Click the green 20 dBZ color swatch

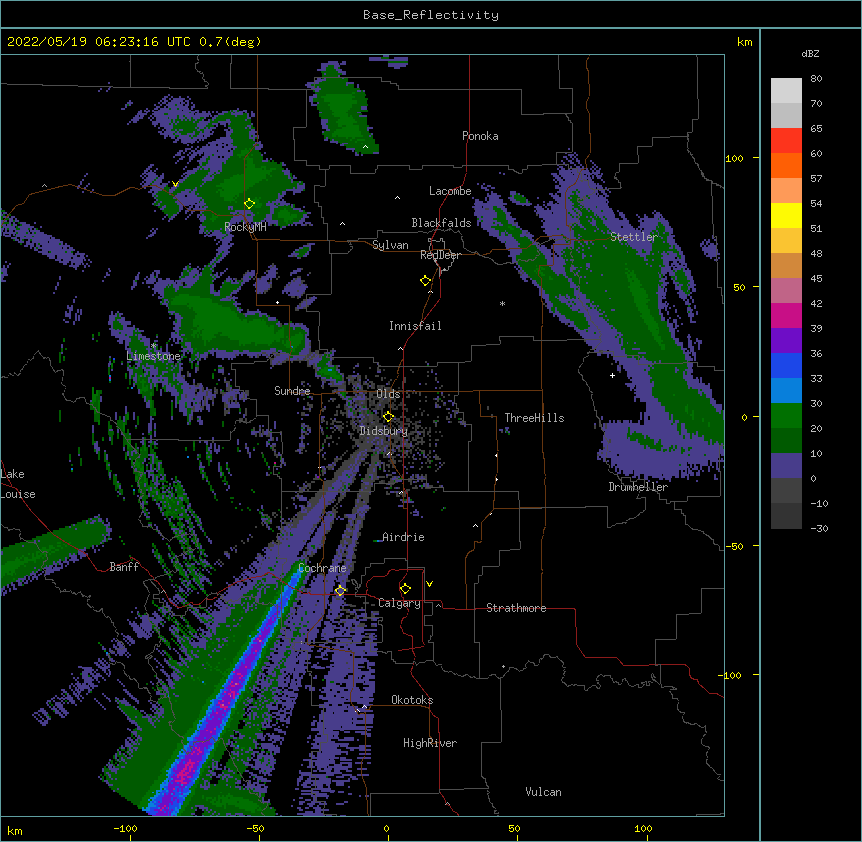[x=786, y=416]
